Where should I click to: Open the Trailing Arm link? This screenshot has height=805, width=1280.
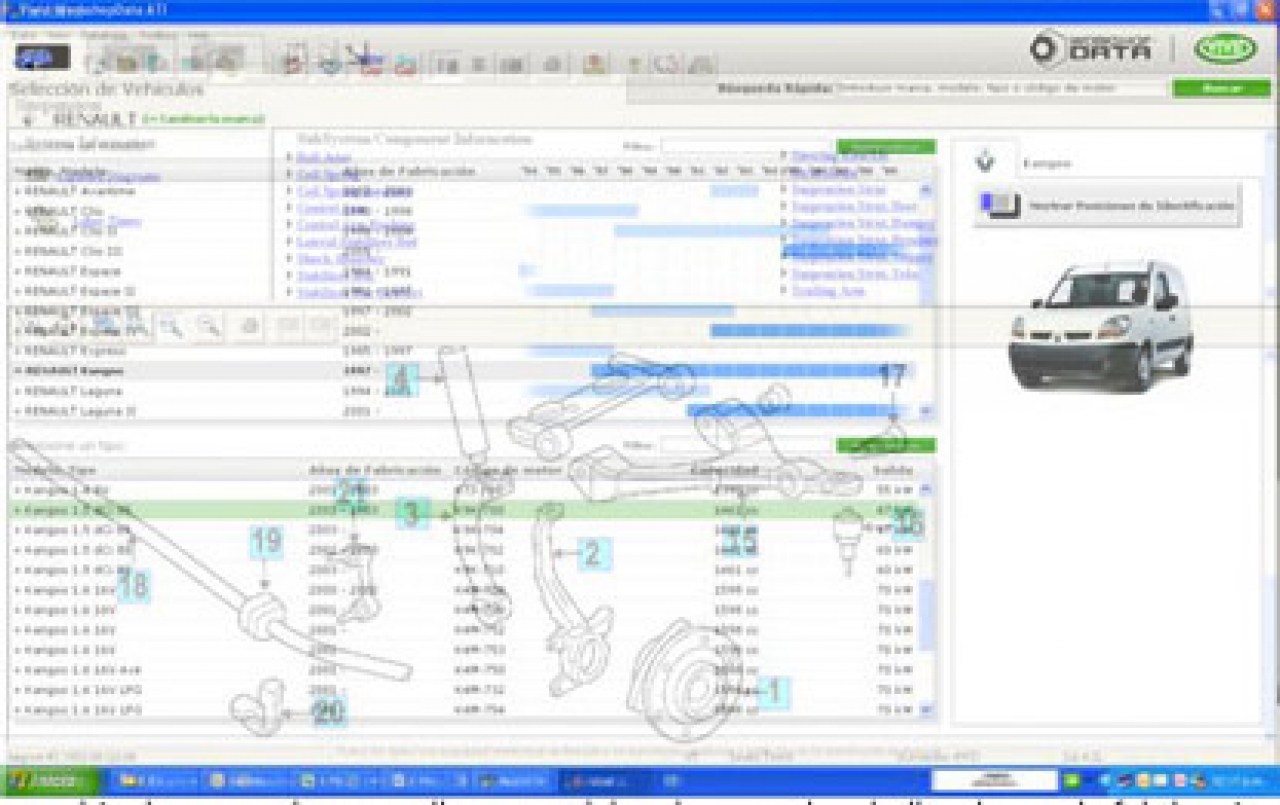coord(828,291)
